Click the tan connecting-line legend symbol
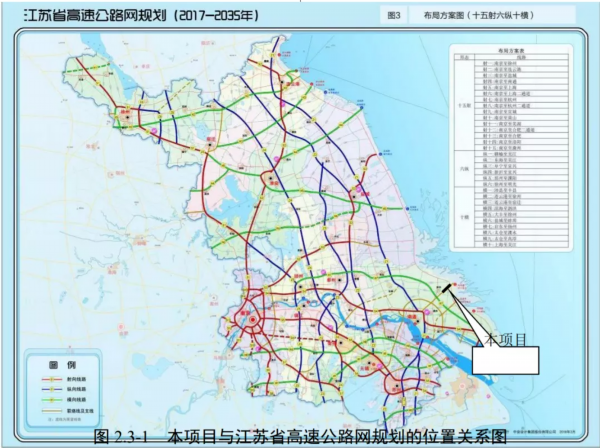Viewport: 600px width, 448px height. [50, 411]
